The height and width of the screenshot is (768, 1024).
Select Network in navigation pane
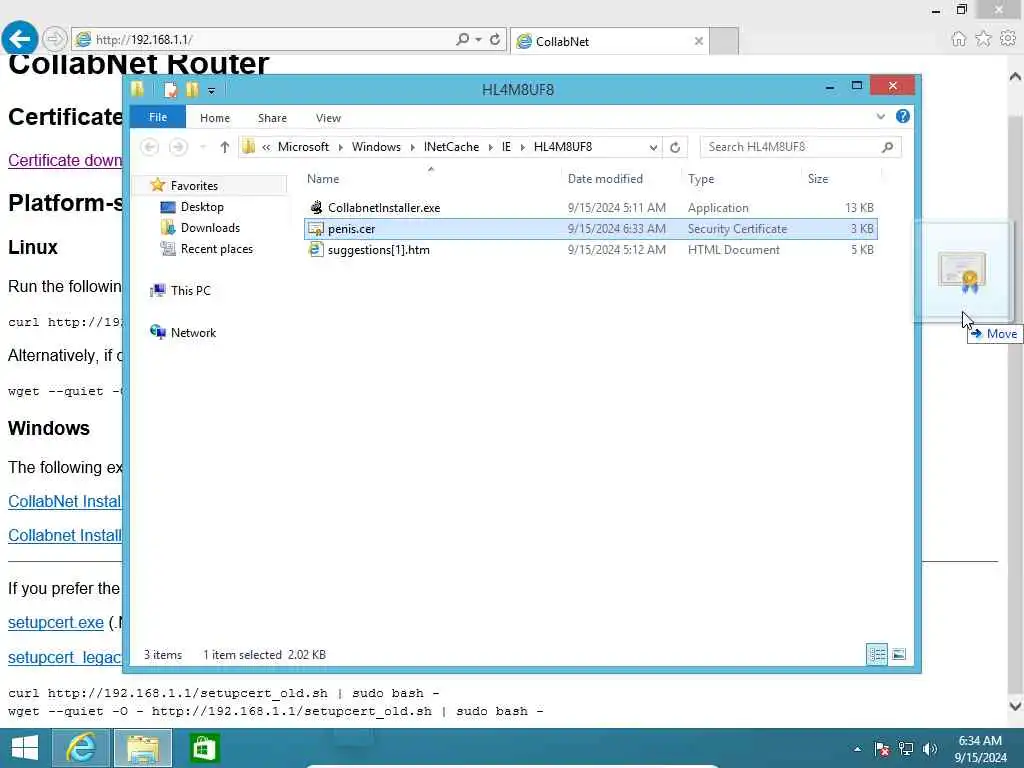click(193, 332)
